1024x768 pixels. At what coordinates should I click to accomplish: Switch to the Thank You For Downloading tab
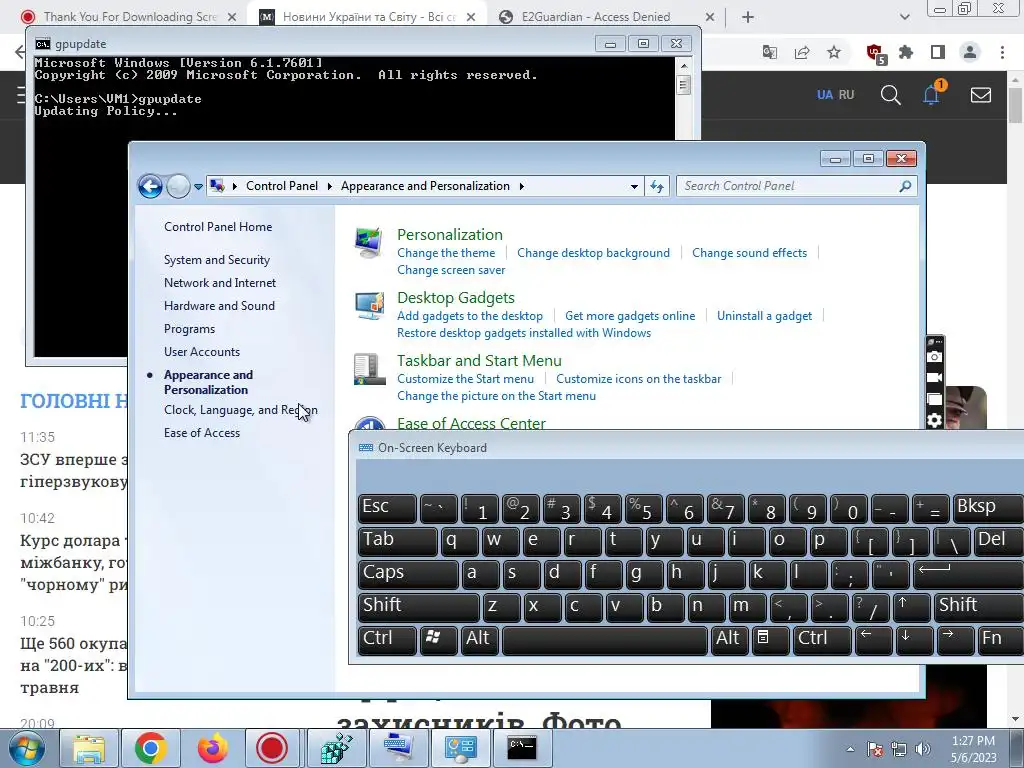(131, 17)
